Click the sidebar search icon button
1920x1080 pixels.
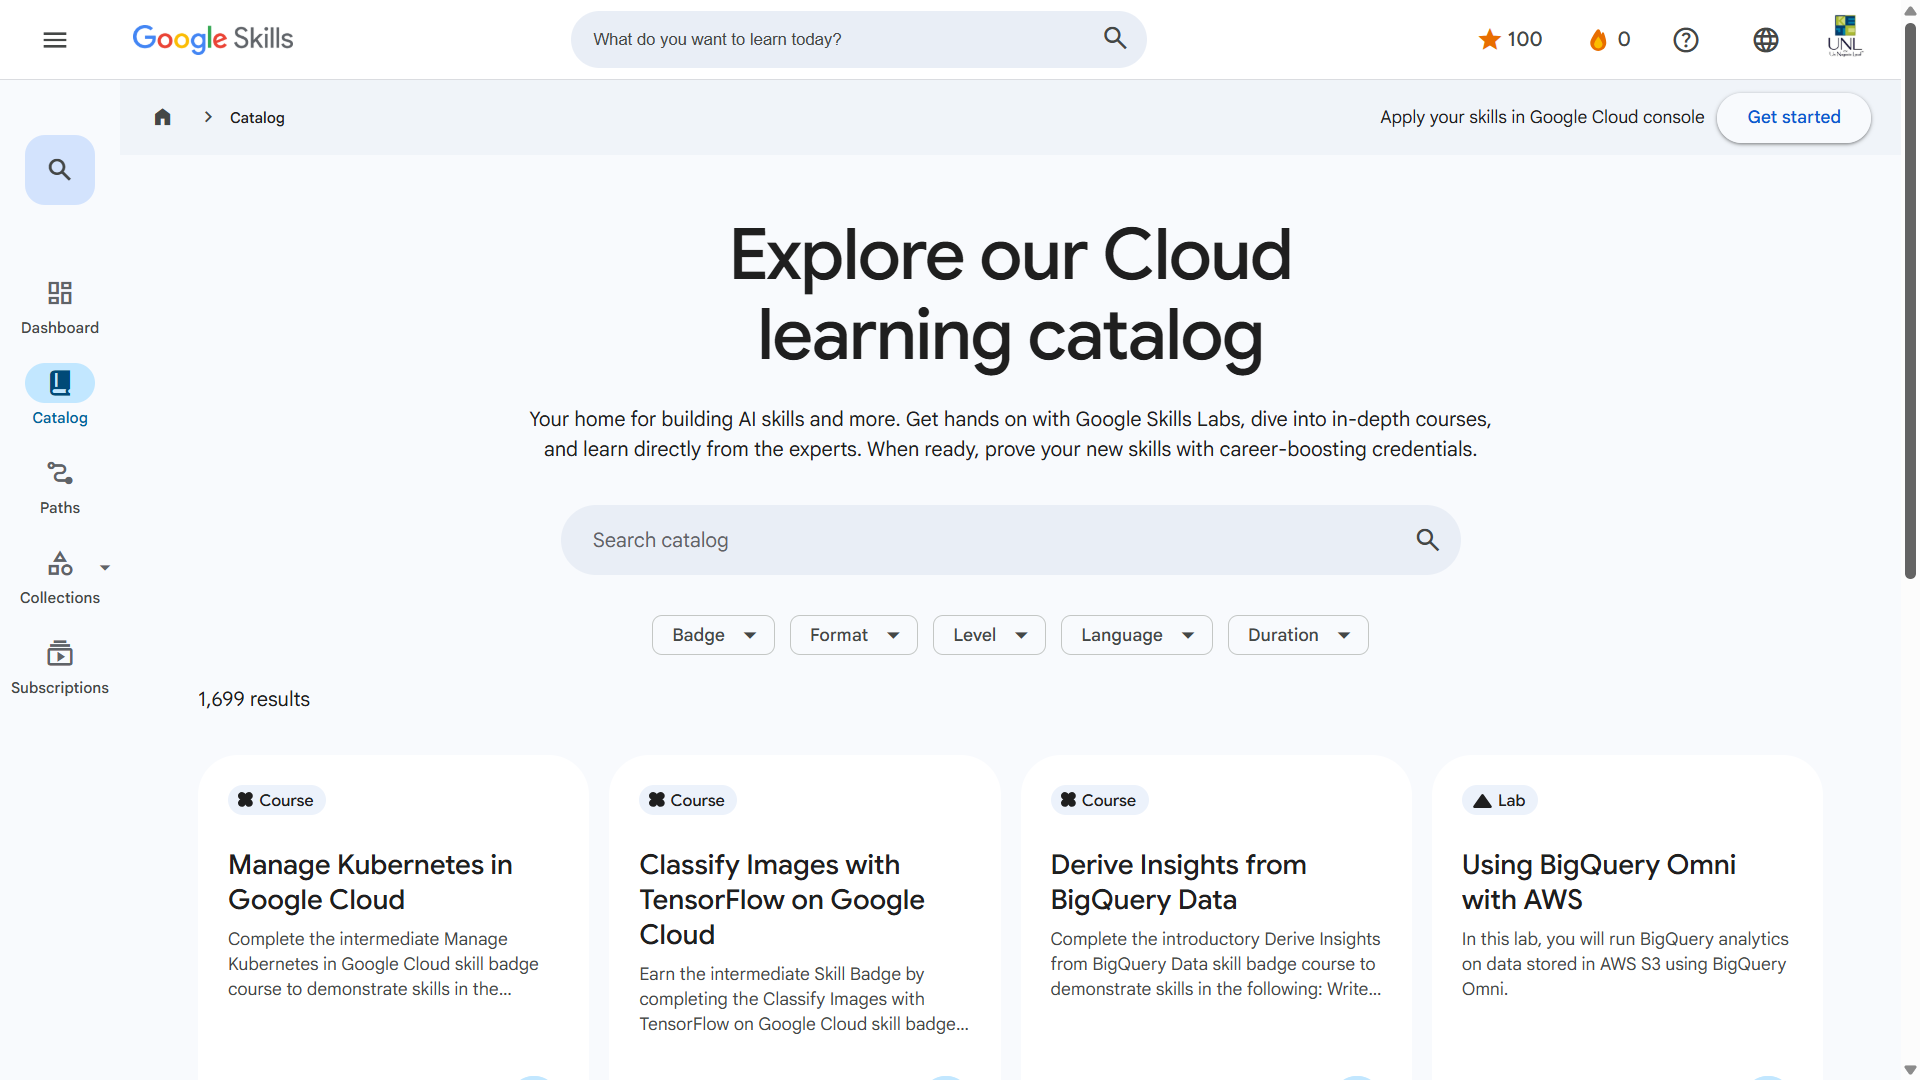60,170
